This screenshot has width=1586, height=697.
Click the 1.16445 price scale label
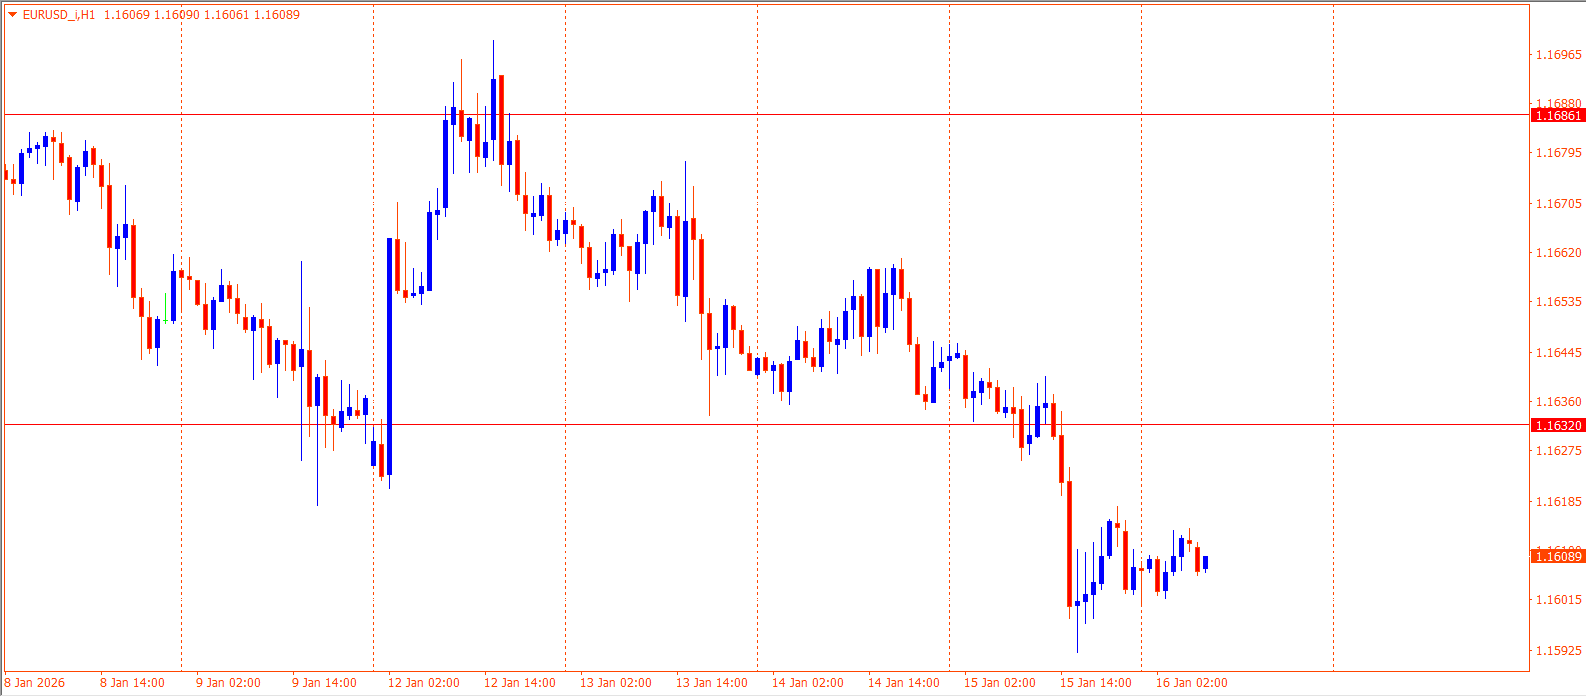click(1559, 353)
